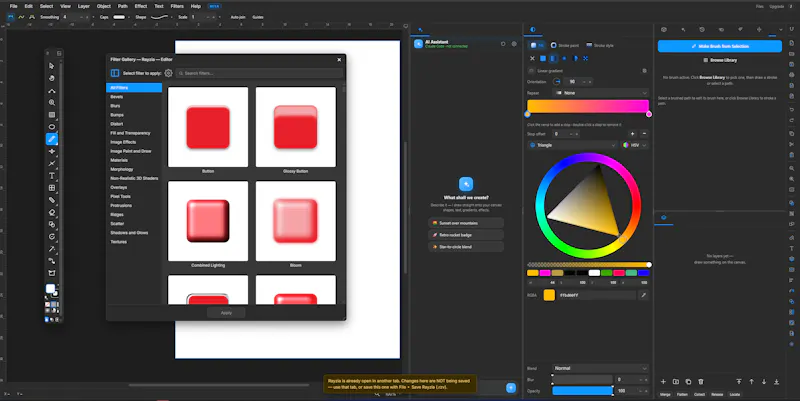
Task: Open the Caps style dropdown
Action: click(x=120, y=17)
